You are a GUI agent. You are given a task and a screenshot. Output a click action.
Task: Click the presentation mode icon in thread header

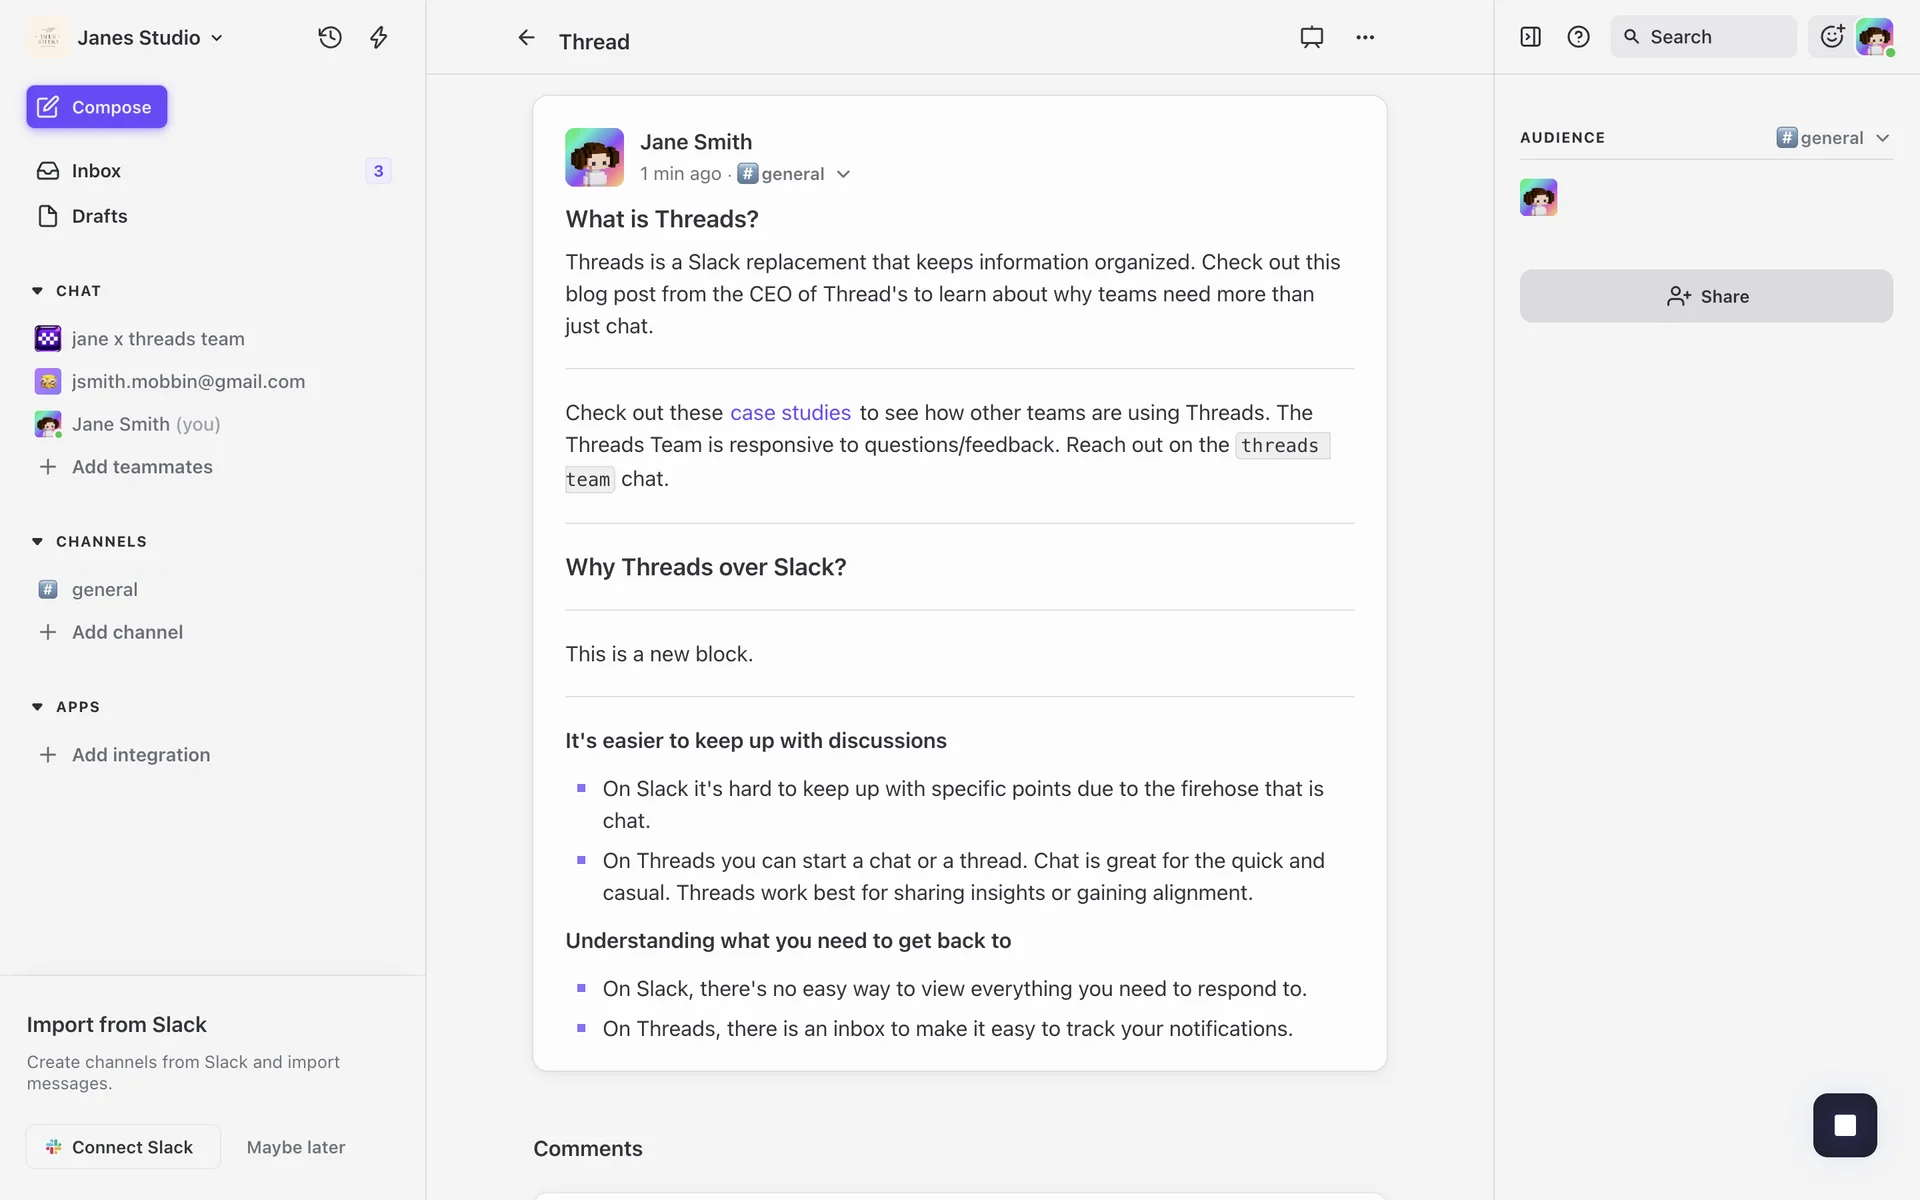point(1311,37)
